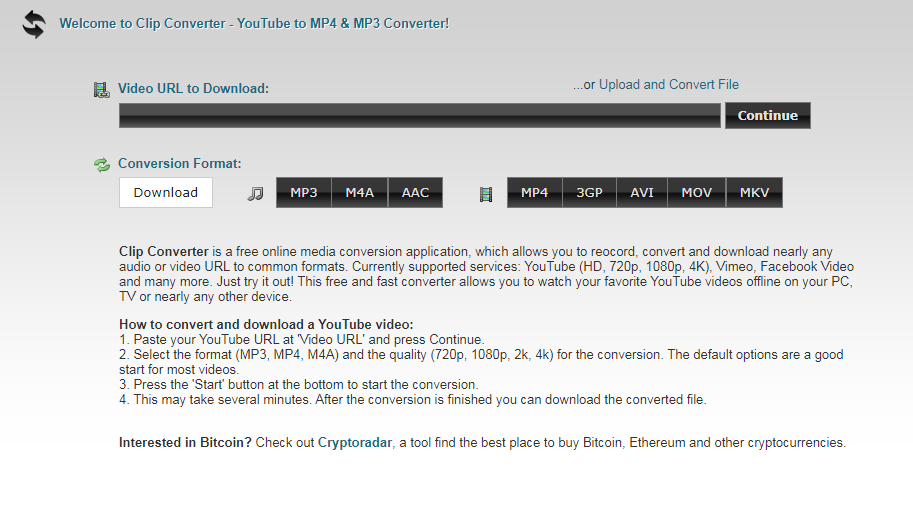Click the film strip video formats icon

tap(486, 194)
